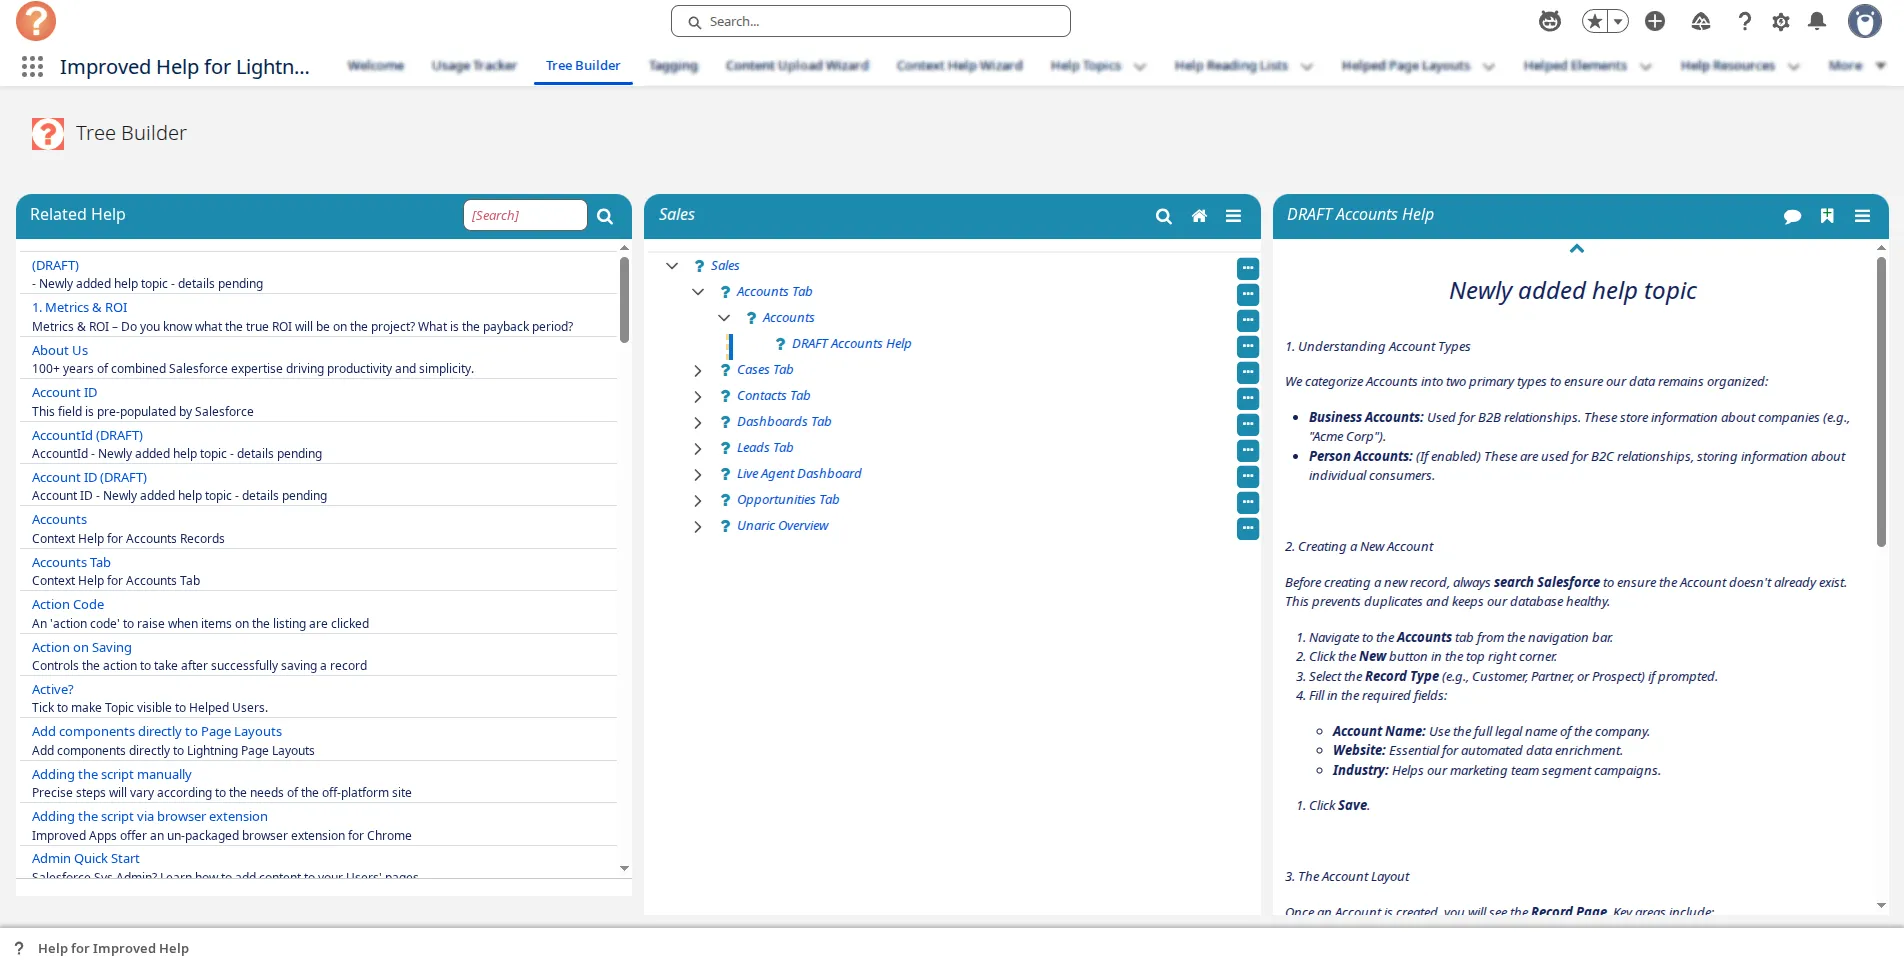Click the Salesforce setup assistant cloud icon
The height and width of the screenshot is (968, 1904).
pyautogui.click(x=1701, y=21)
